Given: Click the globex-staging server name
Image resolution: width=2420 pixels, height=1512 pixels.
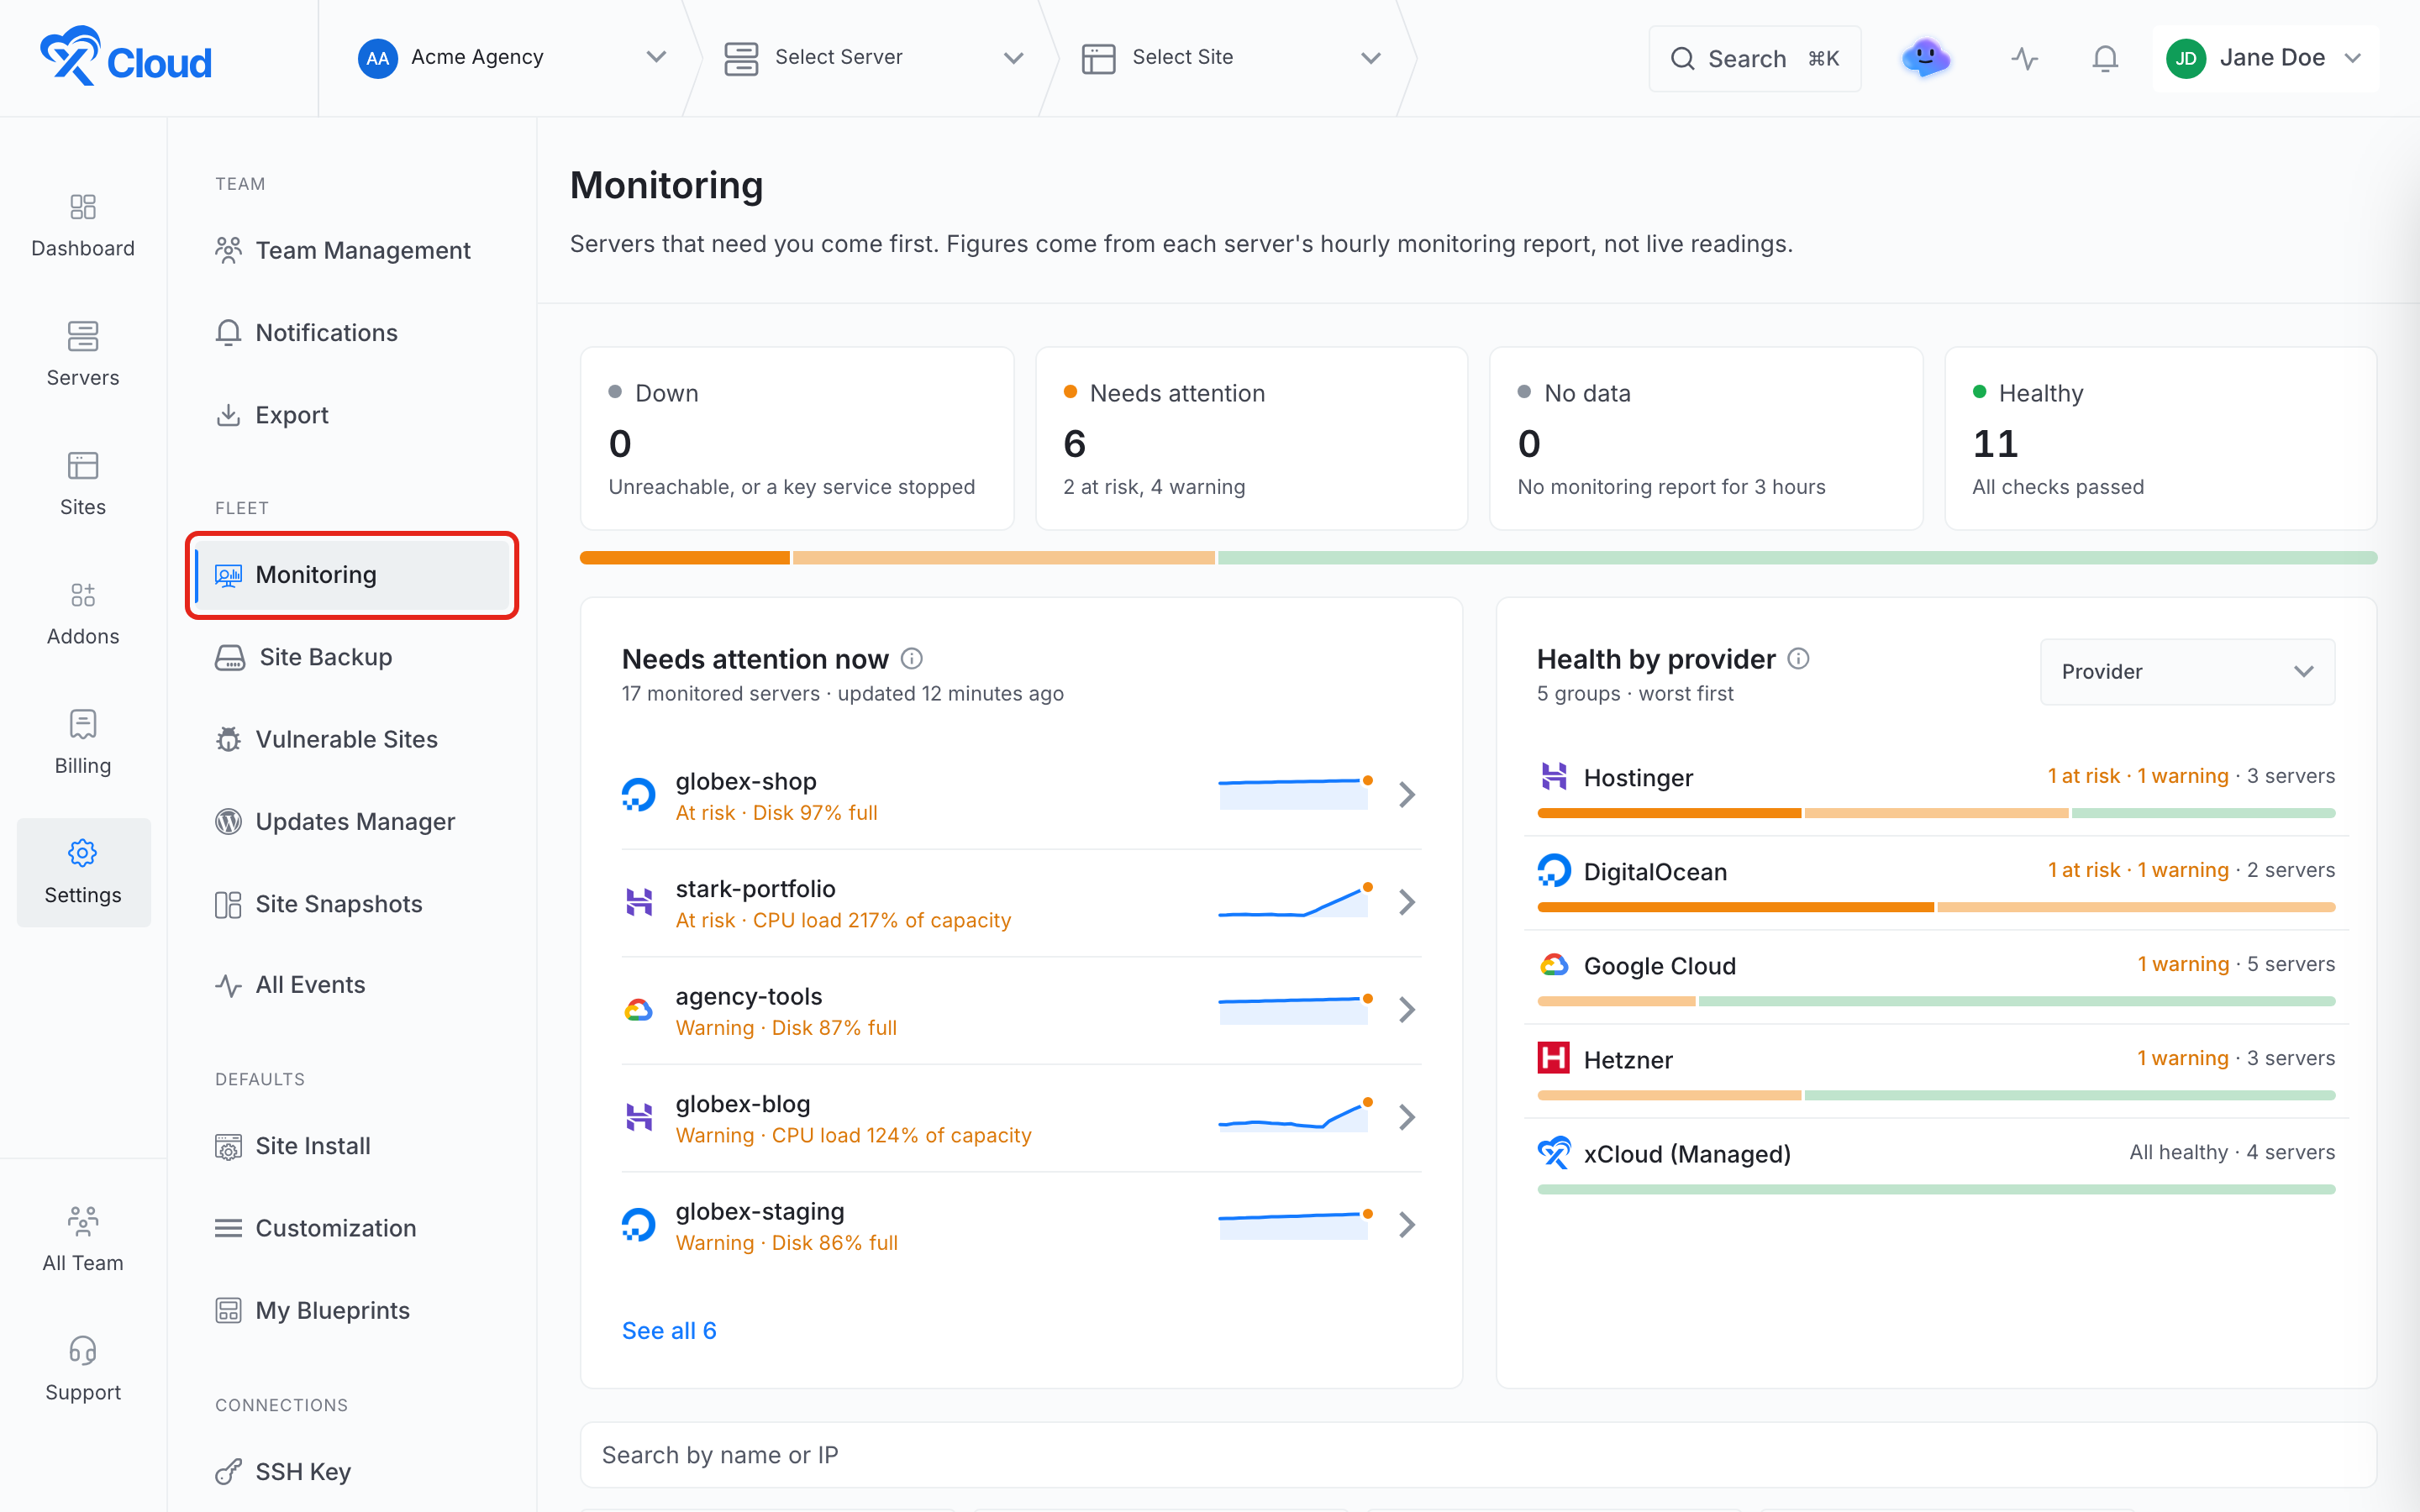Looking at the screenshot, I should (x=760, y=1211).
